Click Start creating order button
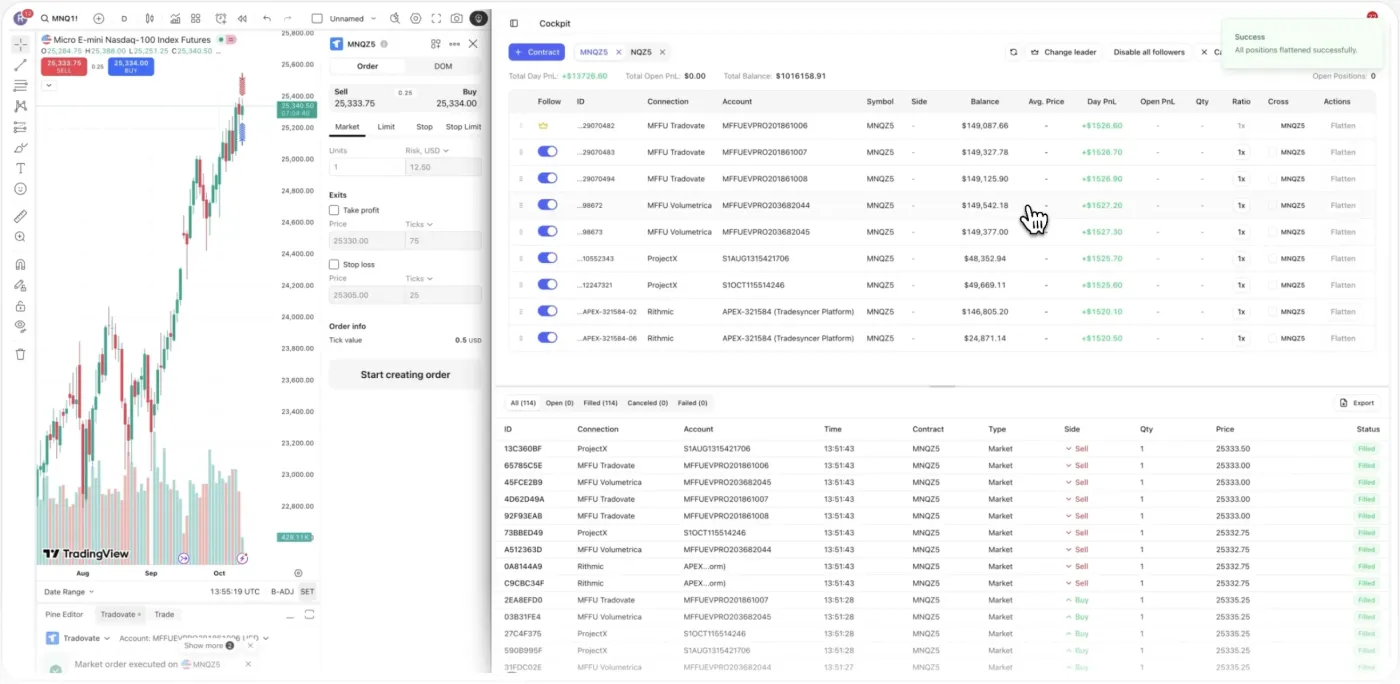This screenshot has width=1400, height=684. [405, 375]
